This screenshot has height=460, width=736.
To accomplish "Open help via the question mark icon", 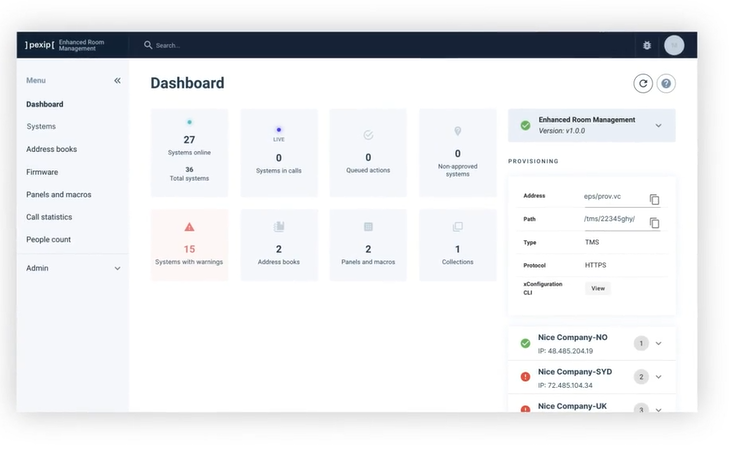I will click(666, 84).
